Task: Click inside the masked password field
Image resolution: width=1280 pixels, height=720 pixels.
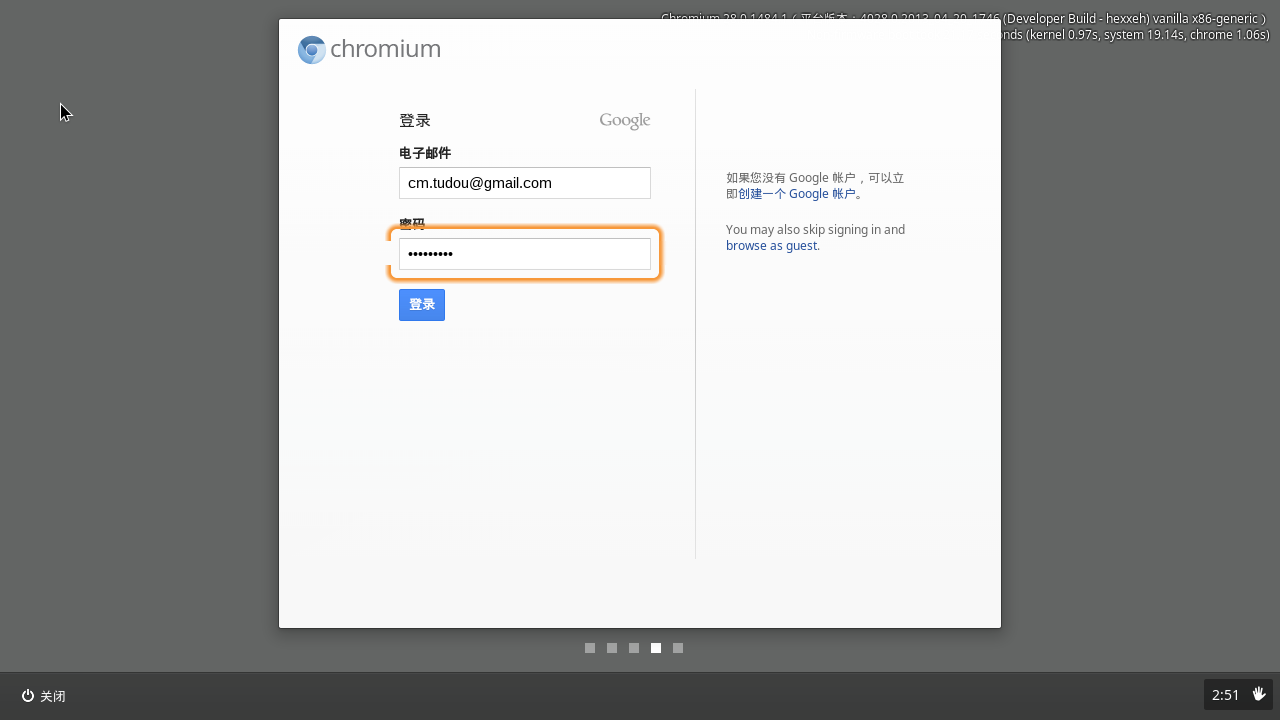Action: (x=525, y=254)
